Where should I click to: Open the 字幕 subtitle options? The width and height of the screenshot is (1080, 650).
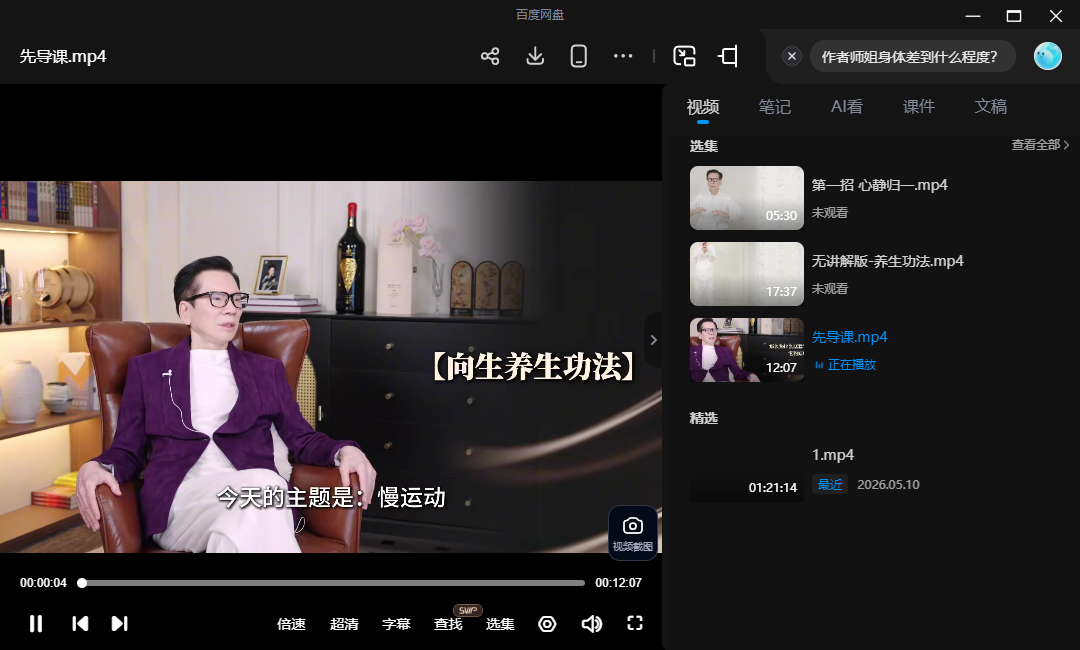click(x=396, y=624)
